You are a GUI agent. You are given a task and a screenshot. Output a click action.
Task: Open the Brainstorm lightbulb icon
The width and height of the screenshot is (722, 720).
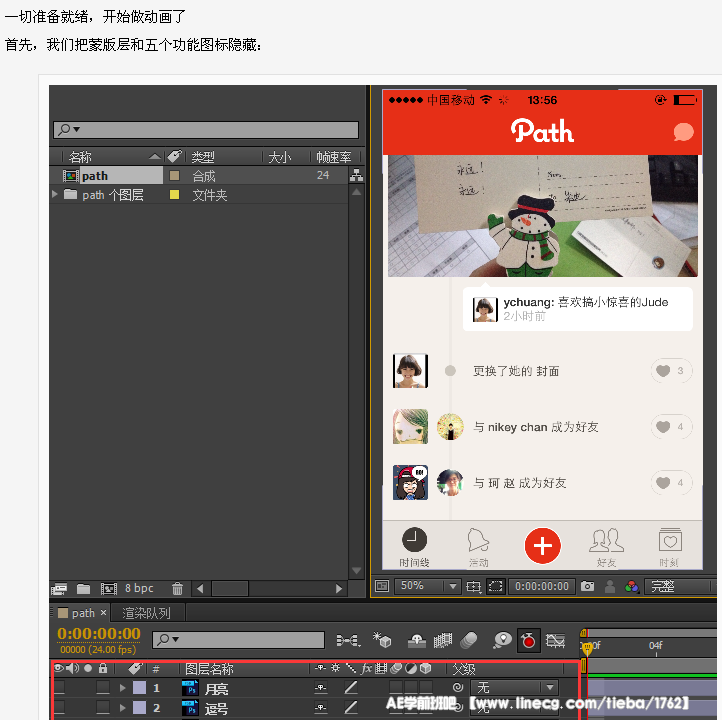(502, 640)
